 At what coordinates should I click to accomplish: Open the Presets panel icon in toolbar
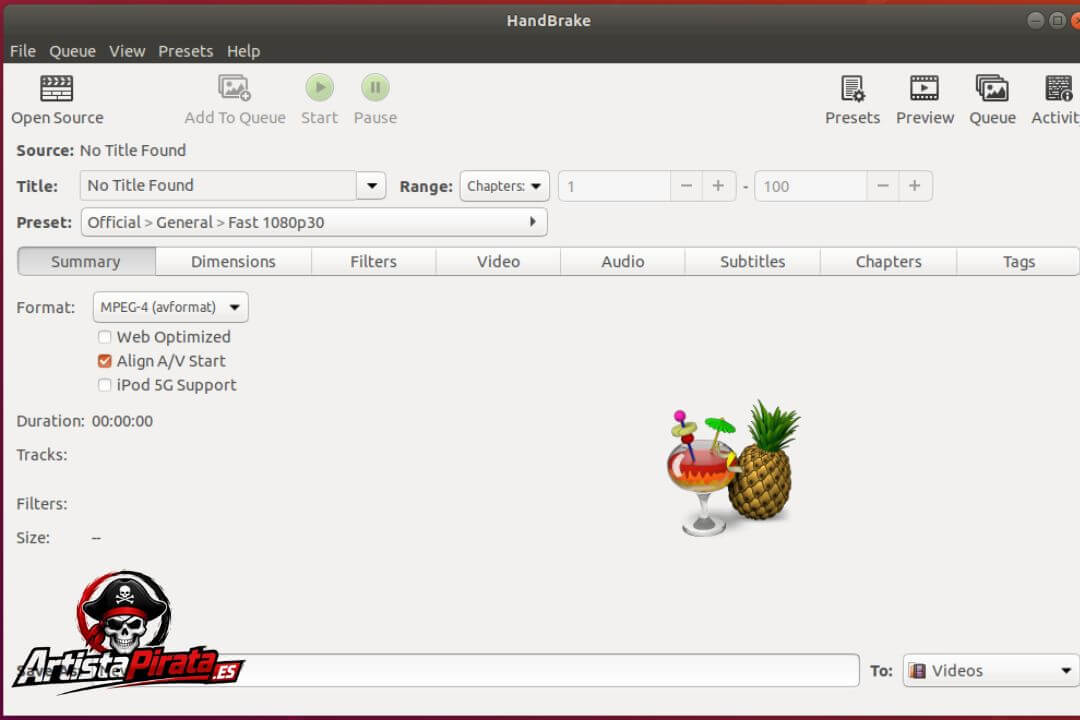tap(853, 88)
